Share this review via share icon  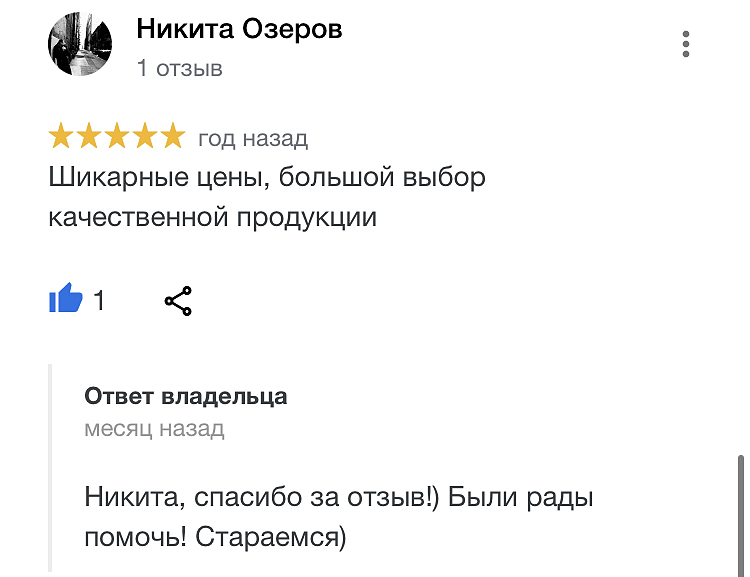pyautogui.click(x=178, y=301)
